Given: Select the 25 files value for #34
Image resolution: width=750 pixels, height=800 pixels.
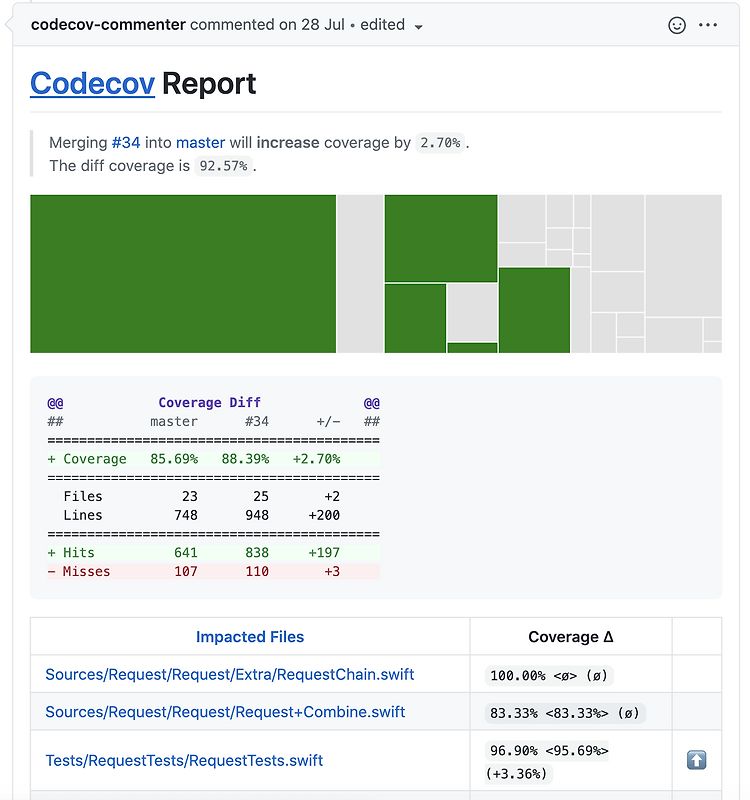Looking at the screenshot, I should 261,496.
